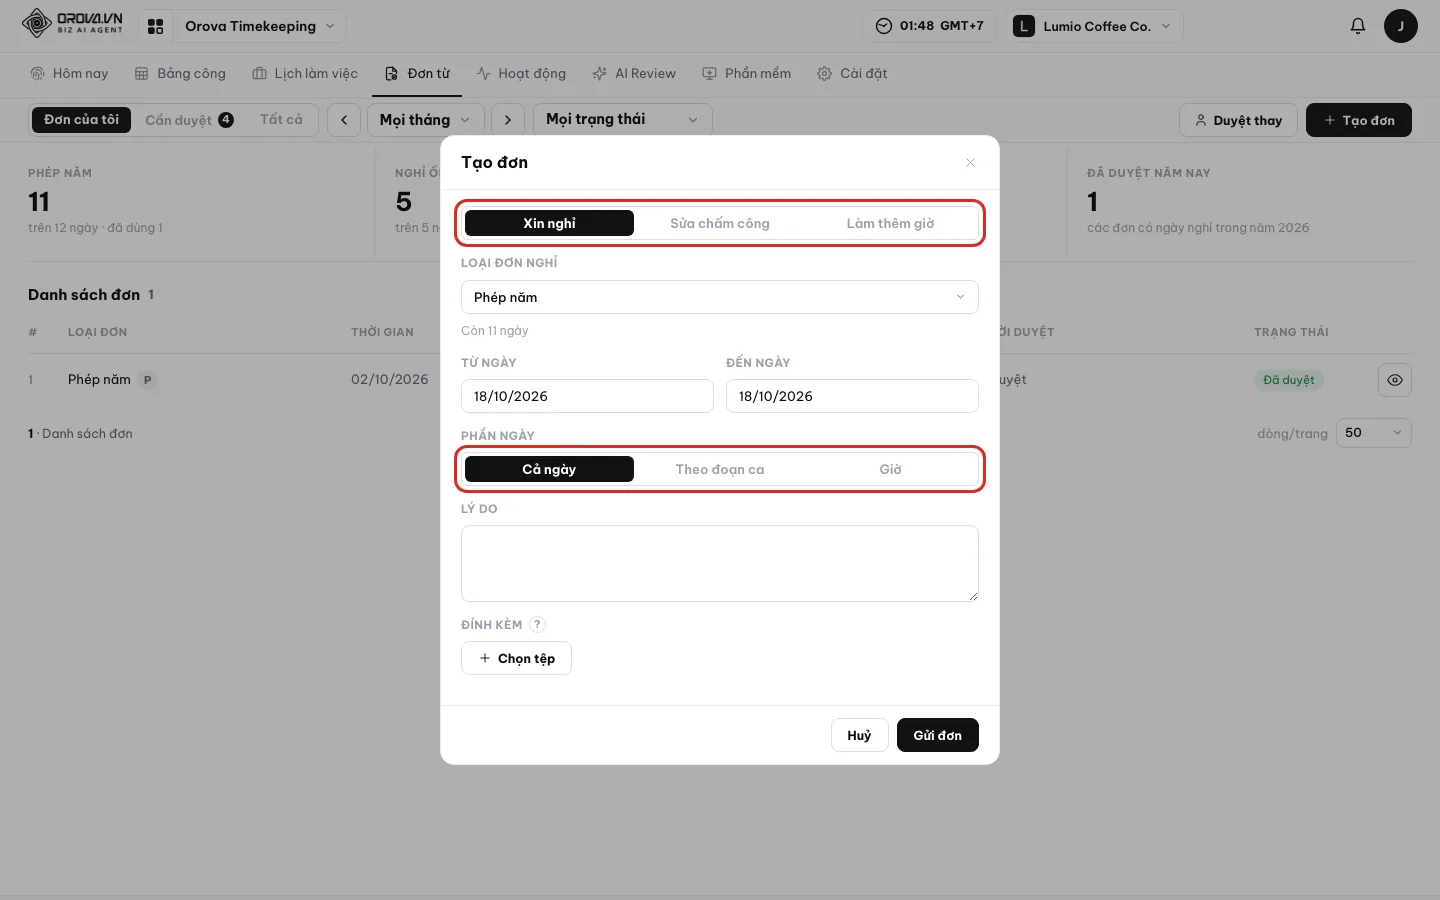Viewport: 1440px width, 900px height.
Task: Select Làm thêm giờ request type
Action: click(890, 223)
